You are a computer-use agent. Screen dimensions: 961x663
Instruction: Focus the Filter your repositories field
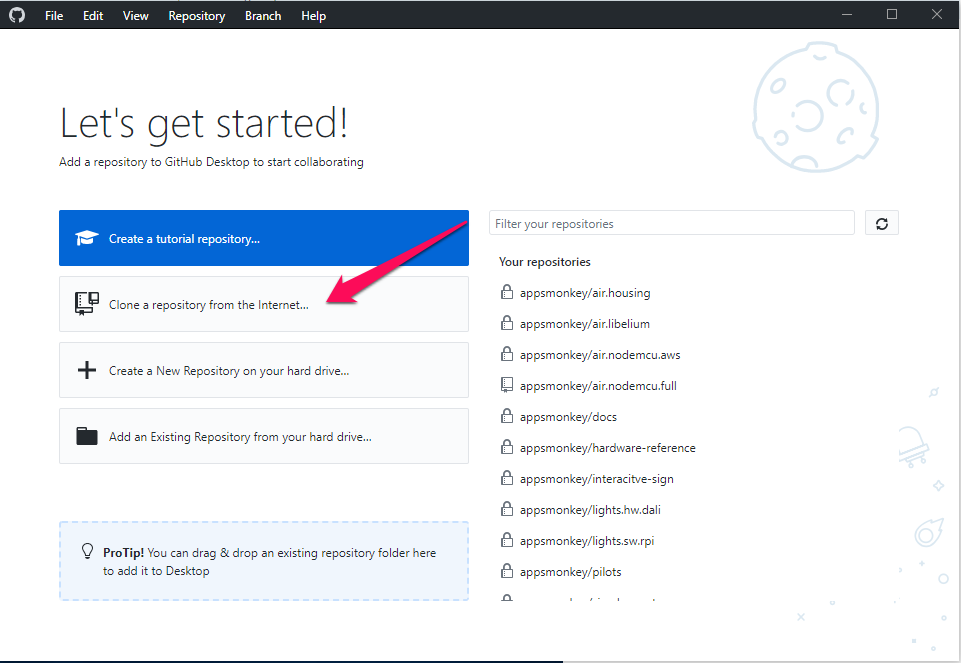point(672,223)
